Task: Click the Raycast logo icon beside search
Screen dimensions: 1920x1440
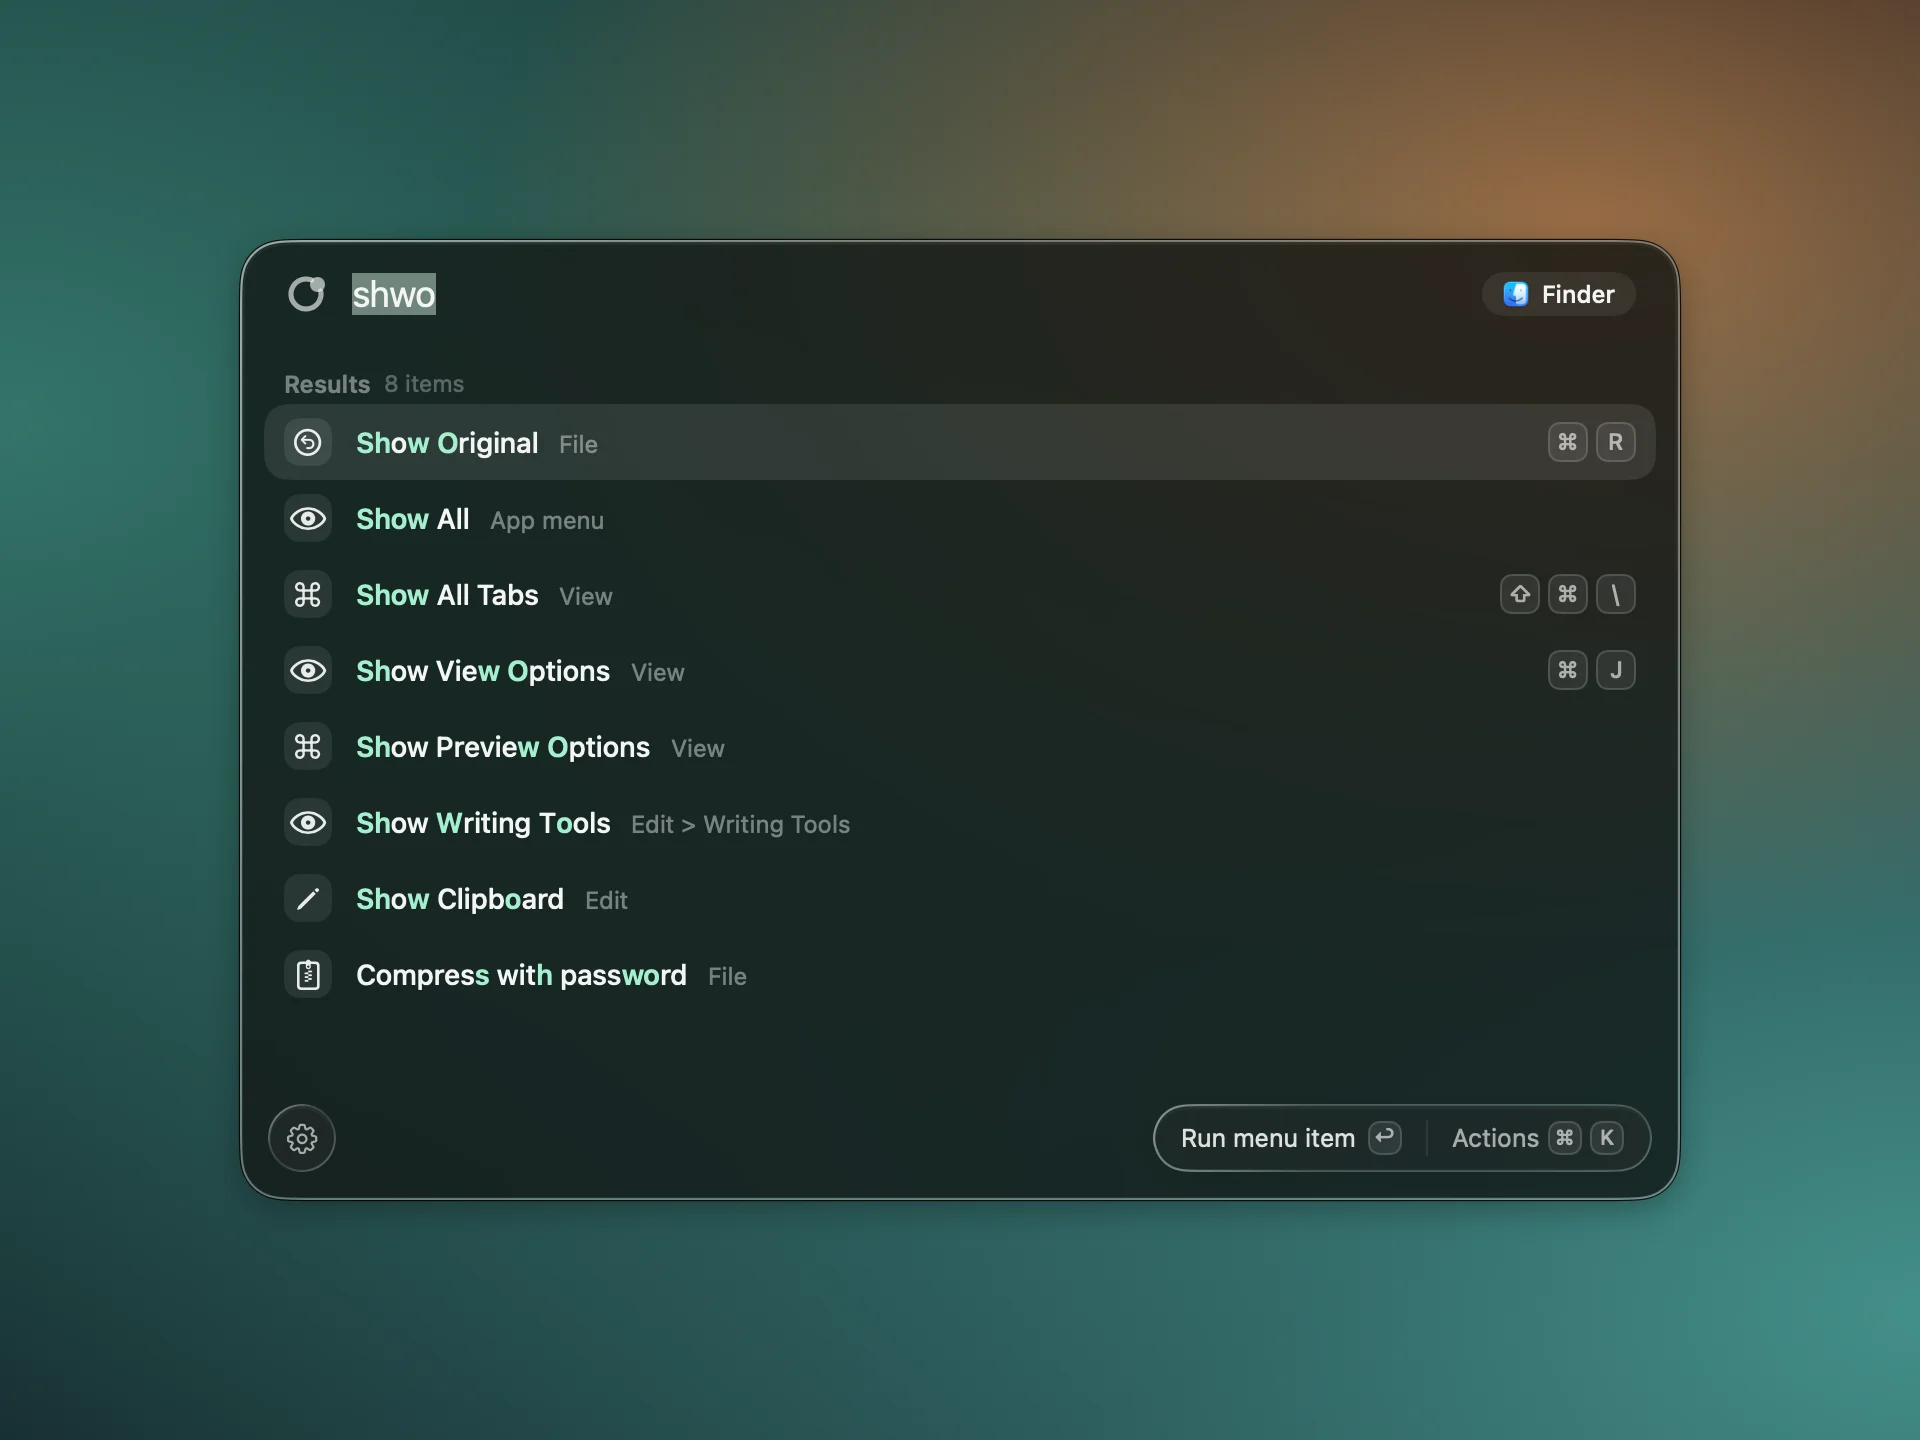Action: pos(306,294)
